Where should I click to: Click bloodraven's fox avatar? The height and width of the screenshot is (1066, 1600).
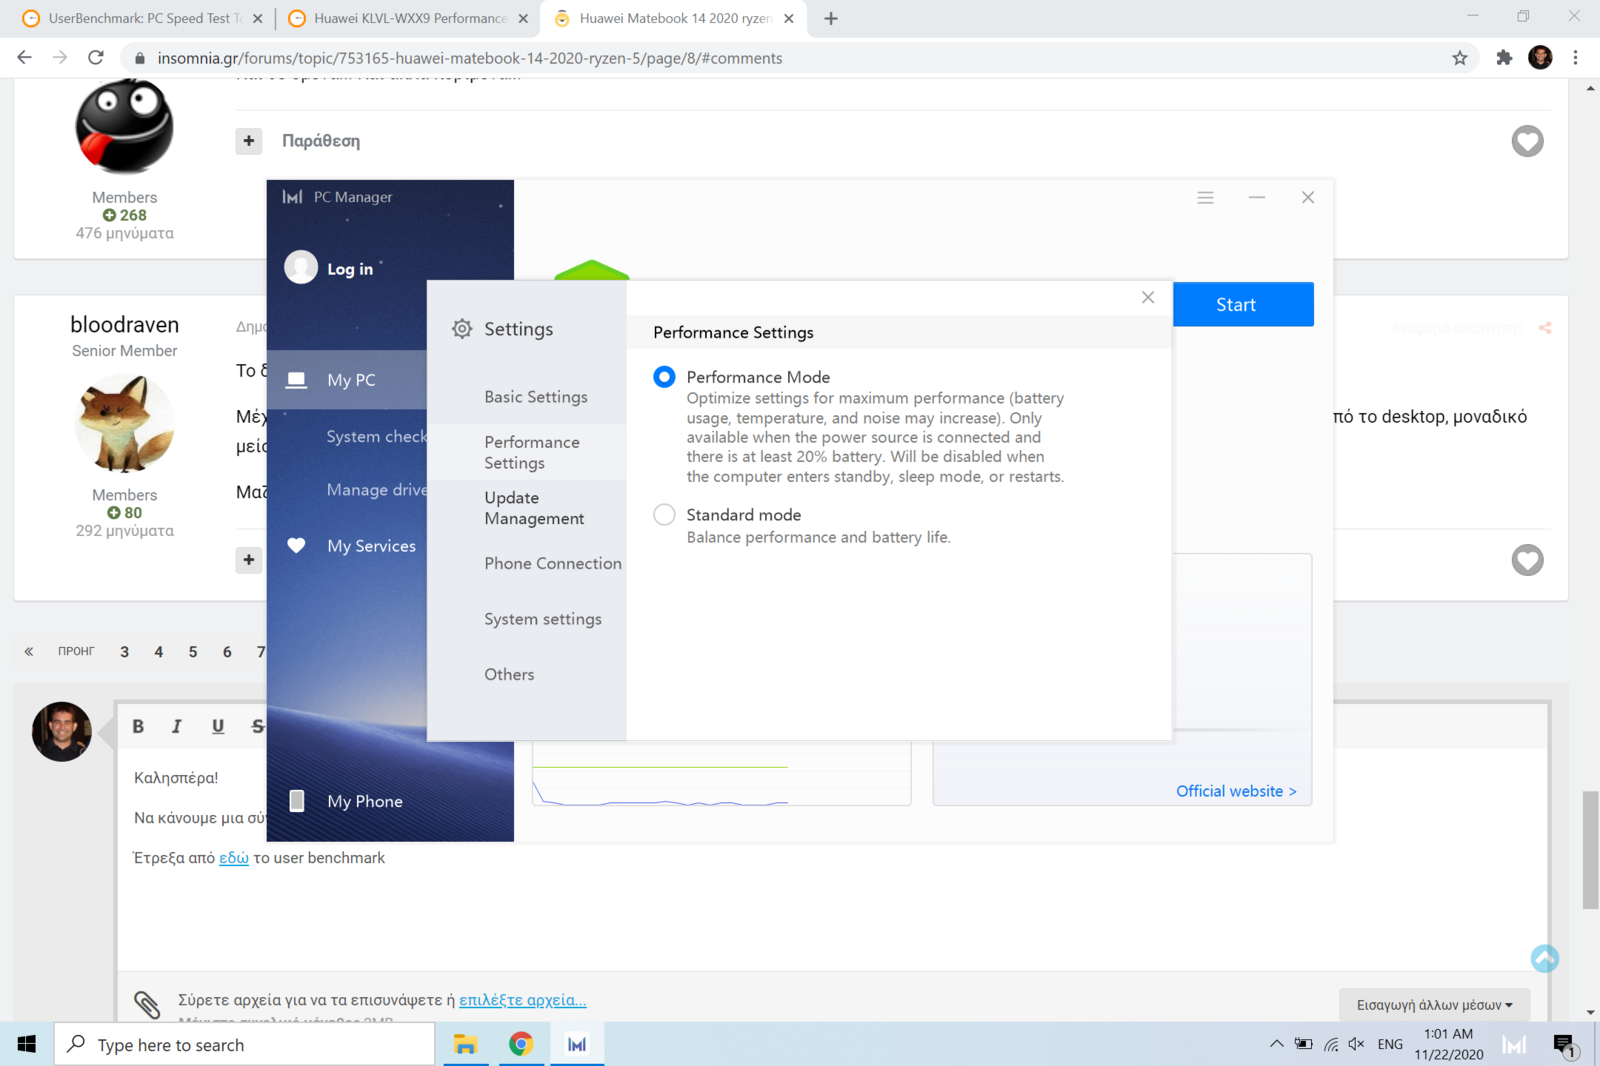click(x=125, y=423)
